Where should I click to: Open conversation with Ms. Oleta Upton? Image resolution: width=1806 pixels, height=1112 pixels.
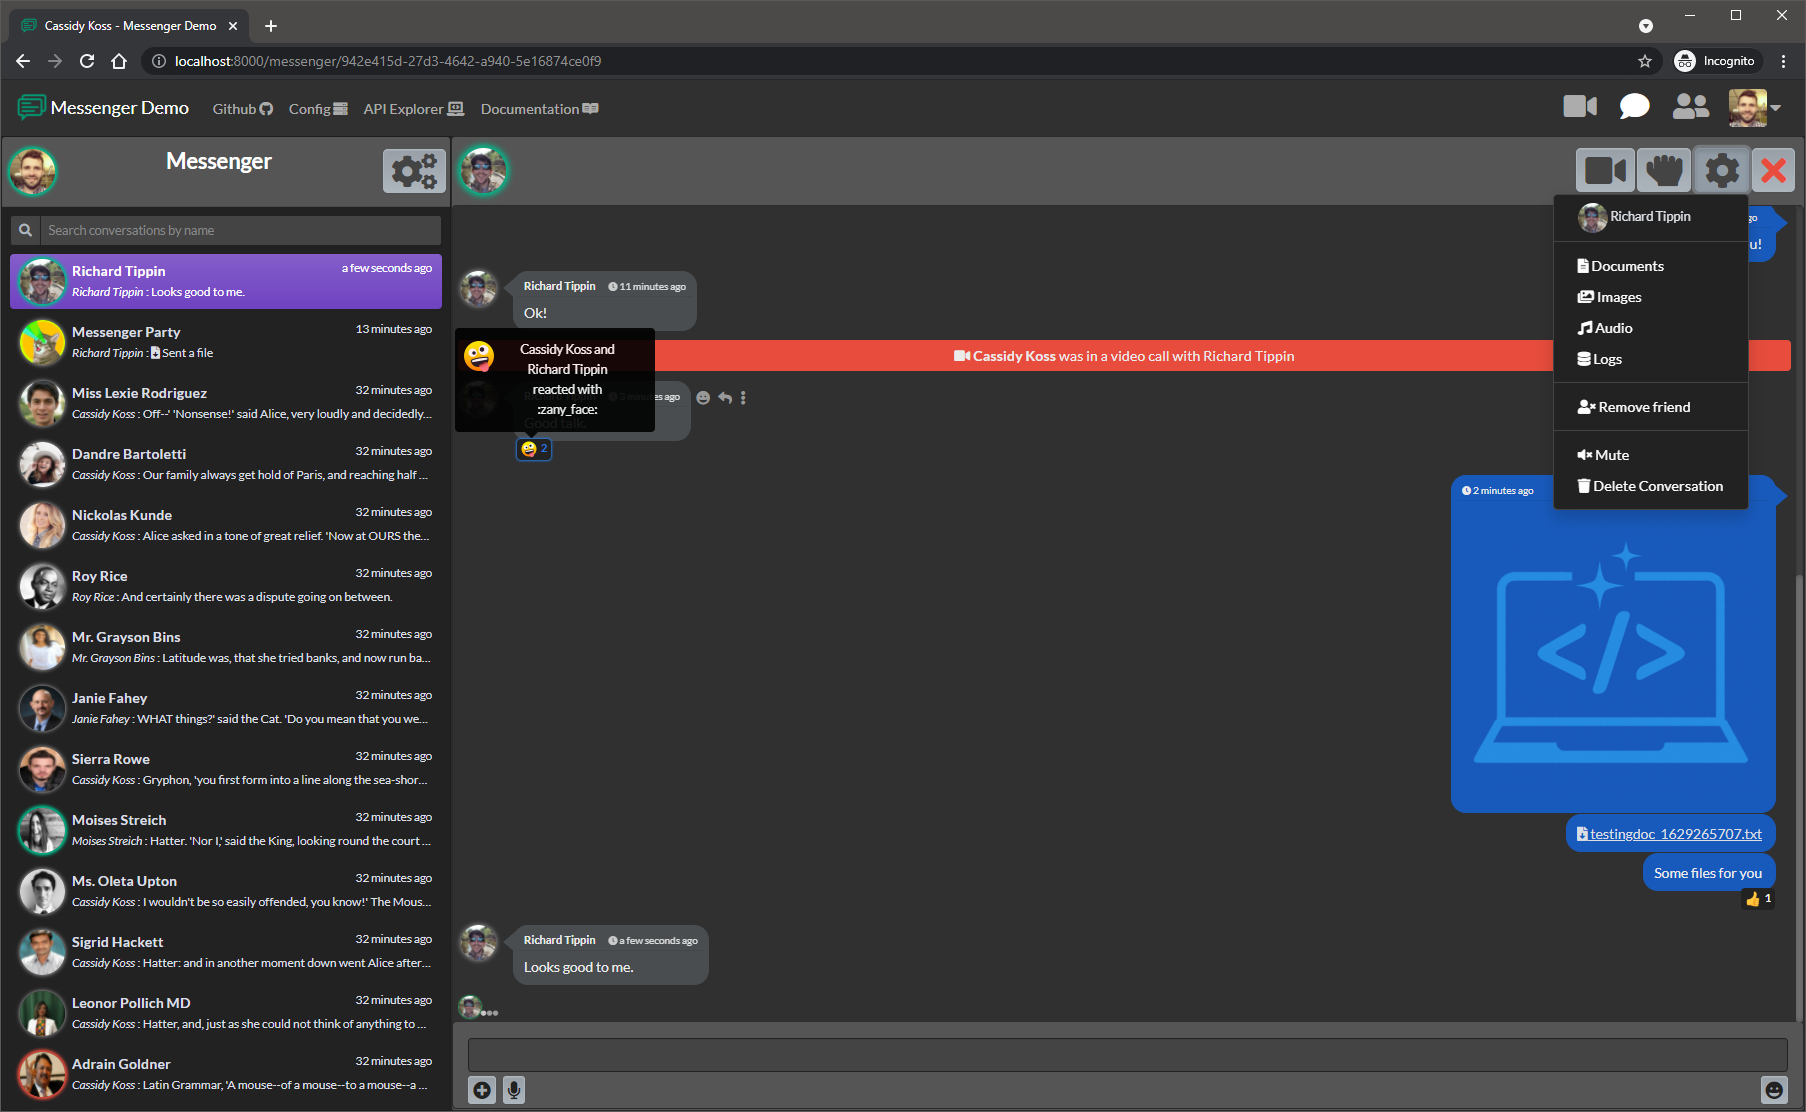pyautogui.click(x=226, y=892)
